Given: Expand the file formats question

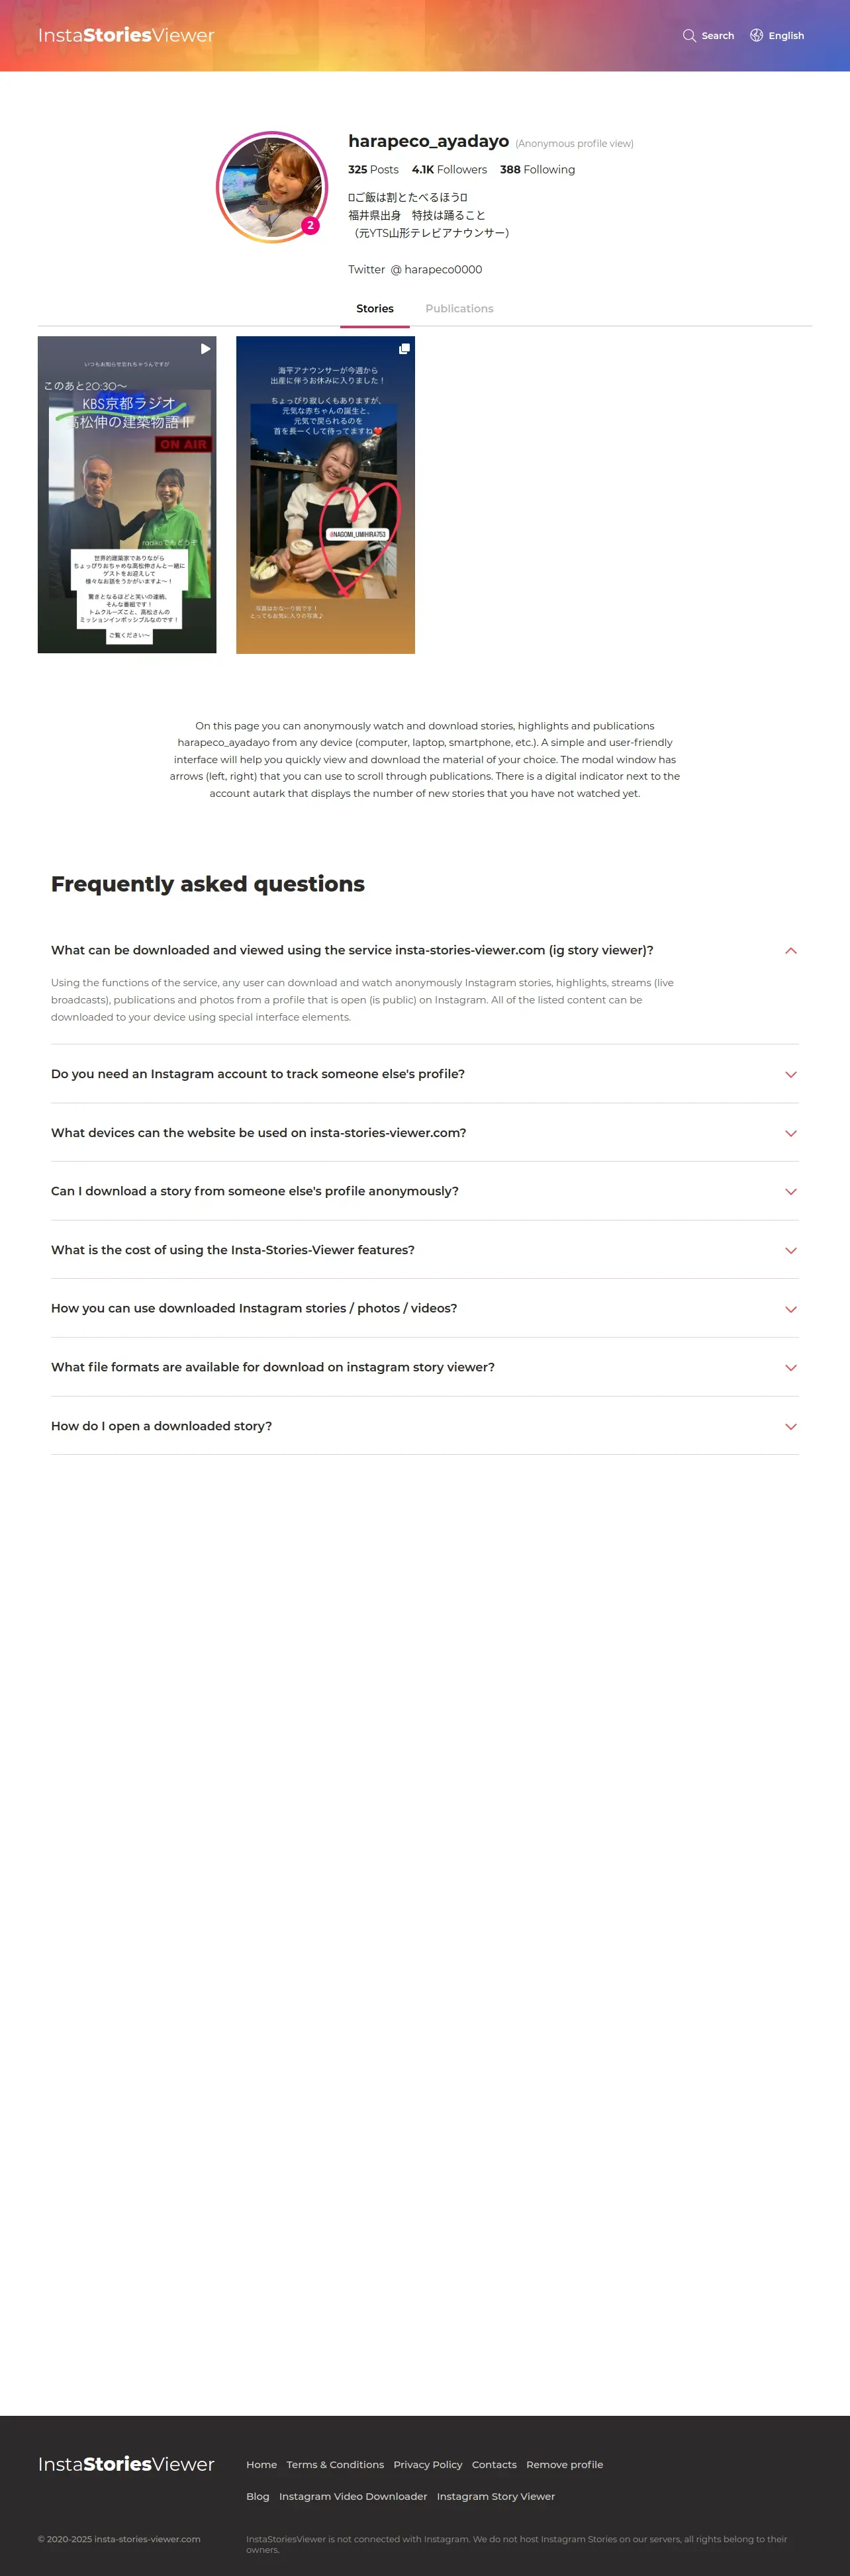Looking at the screenshot, I should tap(790, 1367).
